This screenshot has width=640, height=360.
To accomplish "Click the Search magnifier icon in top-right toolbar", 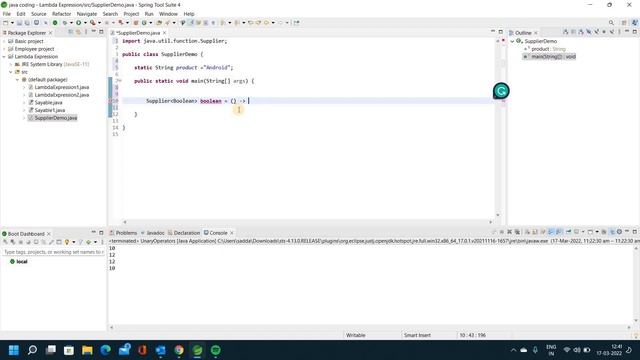I will [611, 23].
